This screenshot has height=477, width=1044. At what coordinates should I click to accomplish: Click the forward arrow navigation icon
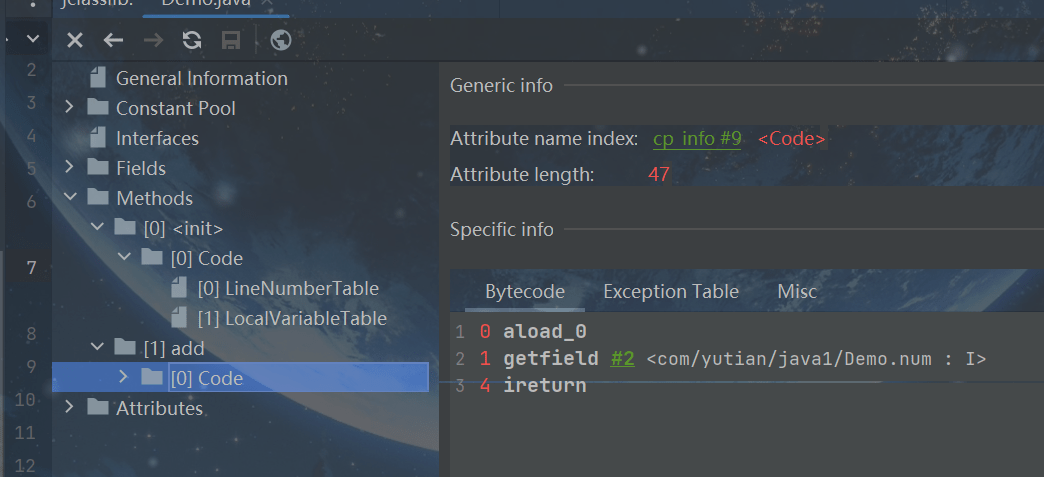point(153,40)
